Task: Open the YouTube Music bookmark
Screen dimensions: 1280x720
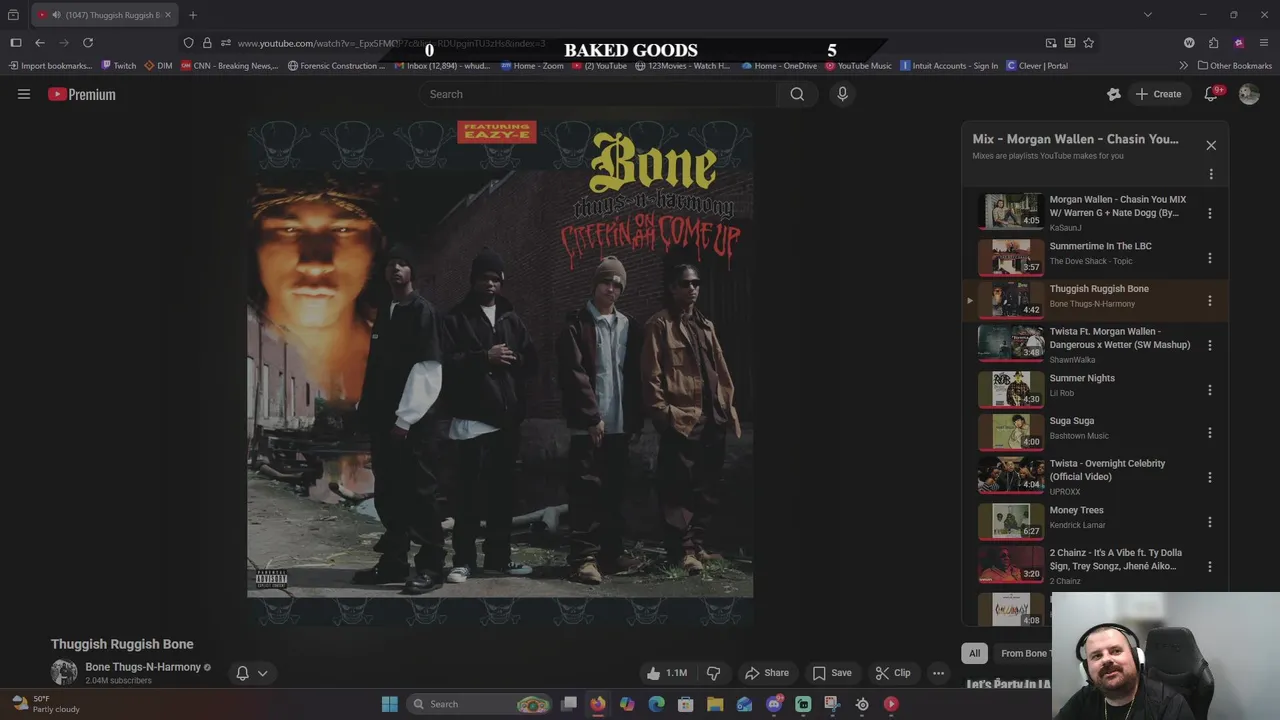Action: pos(858,66)
